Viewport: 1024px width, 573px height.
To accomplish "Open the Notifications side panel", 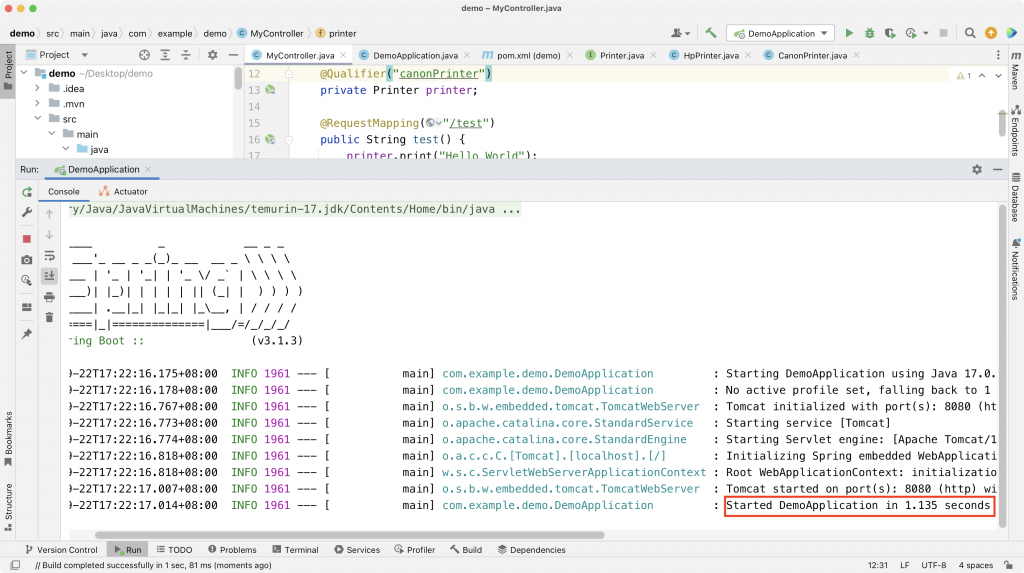I will 1015,269.
